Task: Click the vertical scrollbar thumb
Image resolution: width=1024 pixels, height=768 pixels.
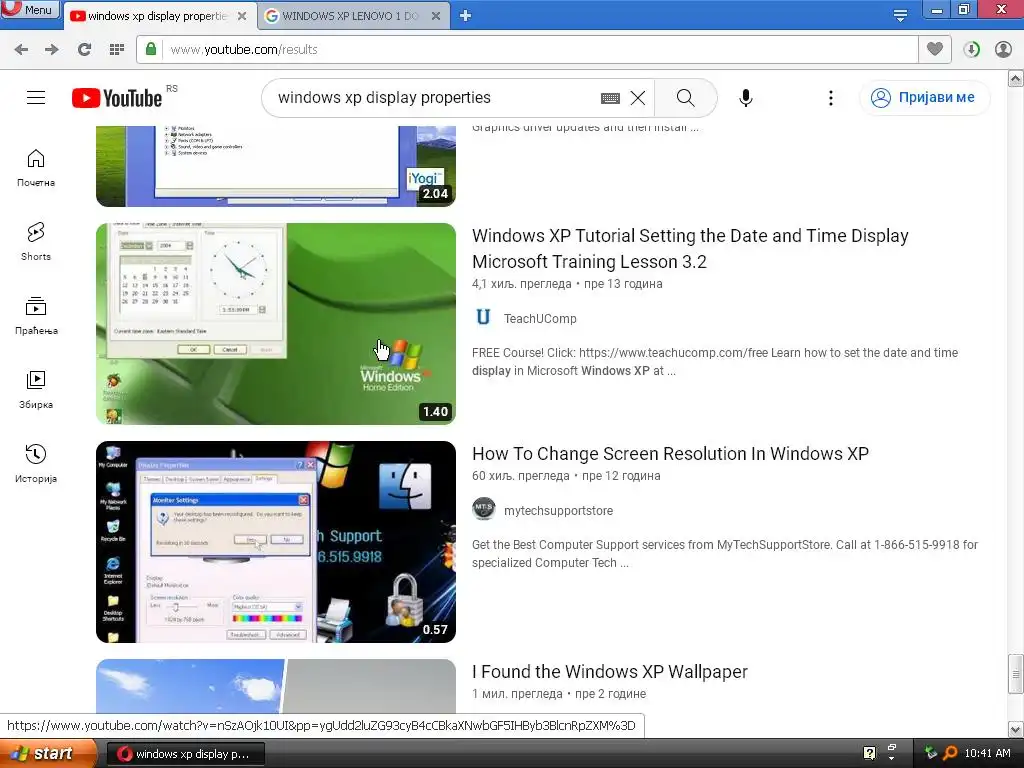Action: tap(1016, 673)
